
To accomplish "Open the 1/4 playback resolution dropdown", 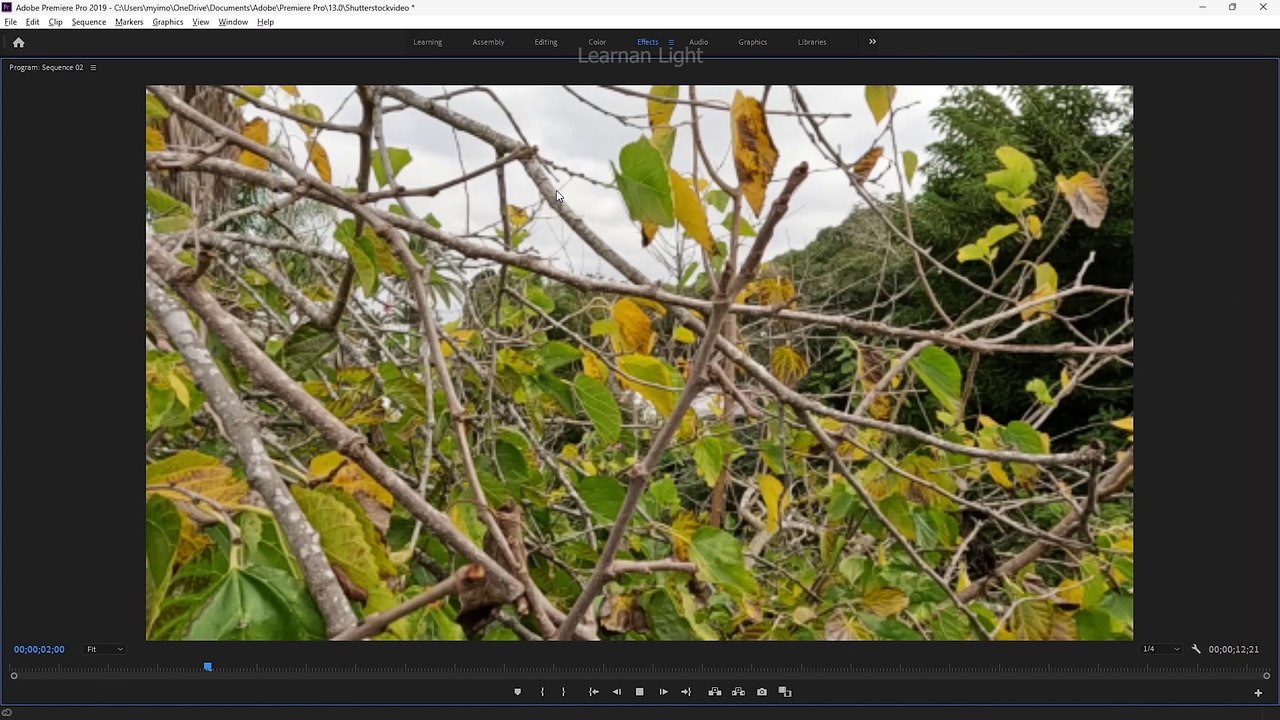I will click(1161, 649).
